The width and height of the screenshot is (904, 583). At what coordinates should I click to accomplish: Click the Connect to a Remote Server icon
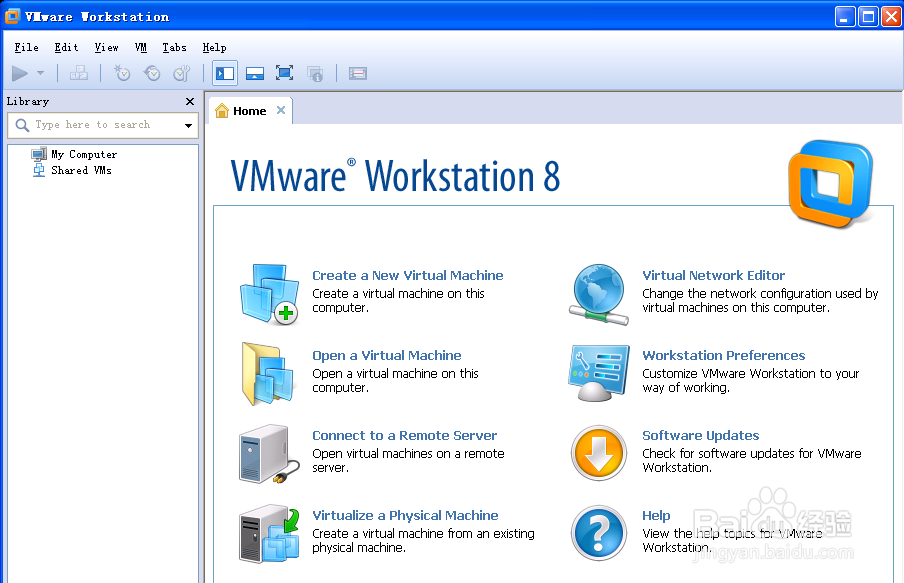point(269,454)
